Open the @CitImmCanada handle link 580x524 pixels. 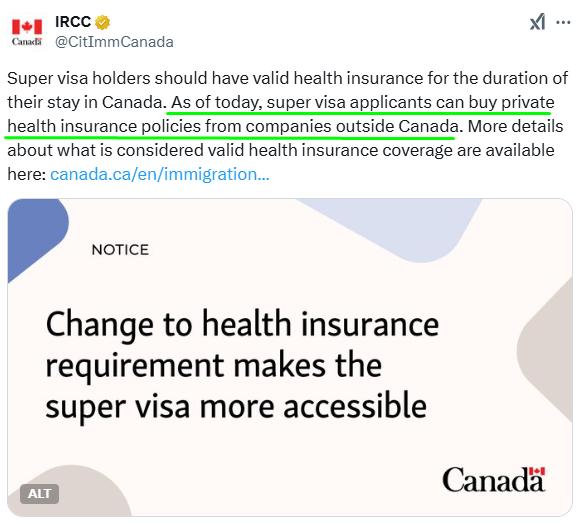[114, 42]
